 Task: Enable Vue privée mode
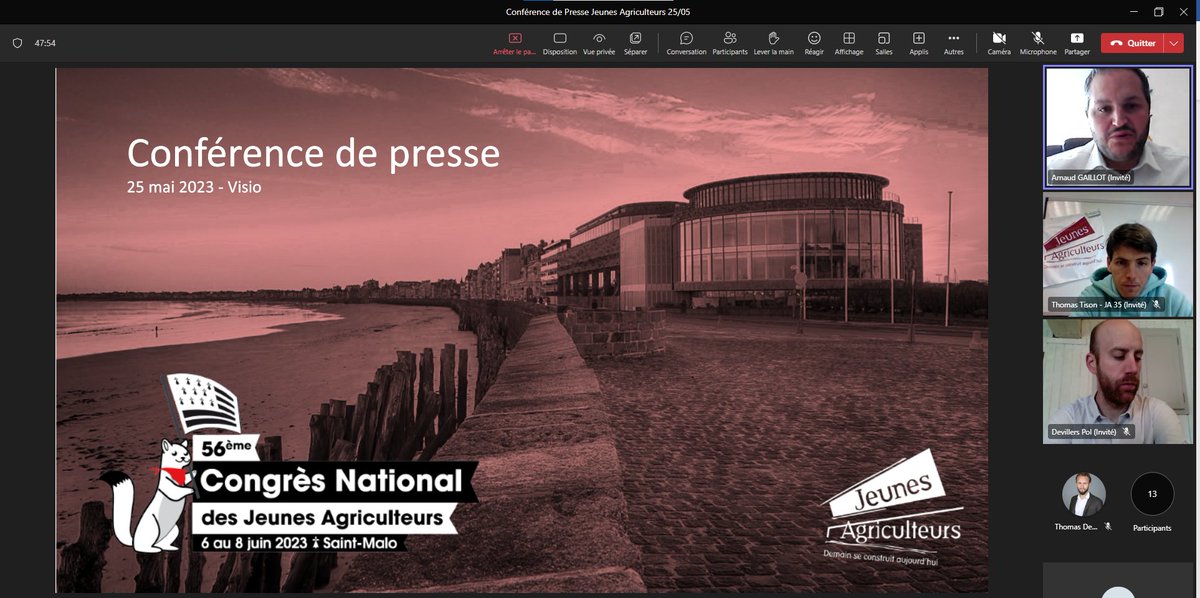point(597,42)
